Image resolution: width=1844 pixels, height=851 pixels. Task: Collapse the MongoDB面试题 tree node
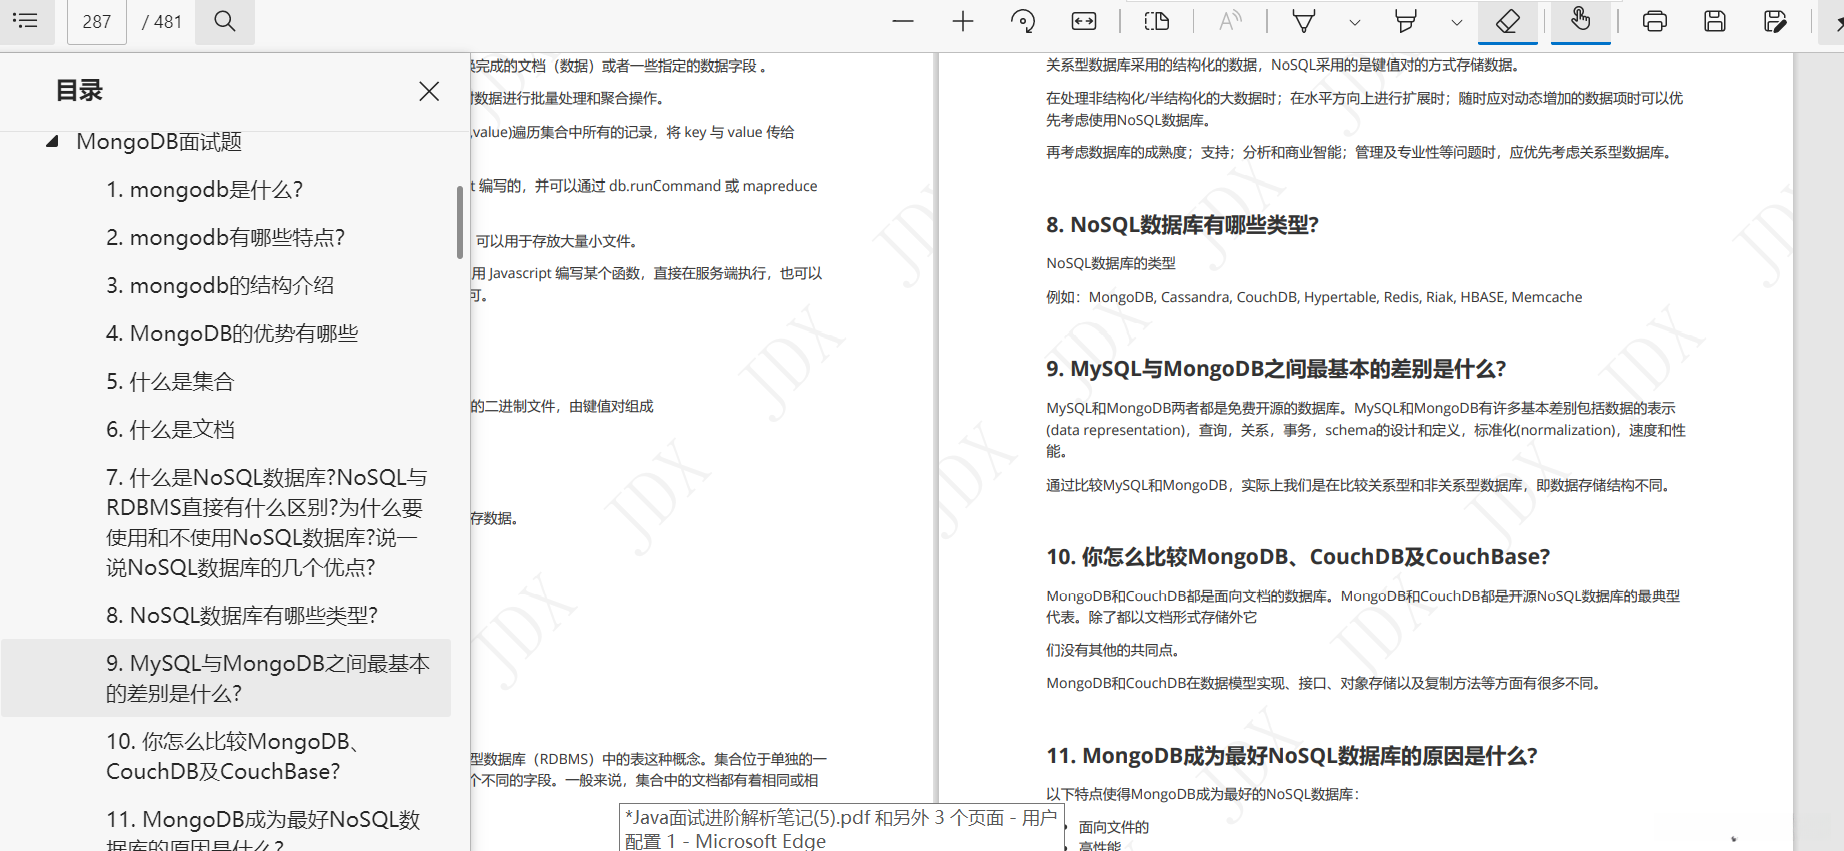click(52, 141)
